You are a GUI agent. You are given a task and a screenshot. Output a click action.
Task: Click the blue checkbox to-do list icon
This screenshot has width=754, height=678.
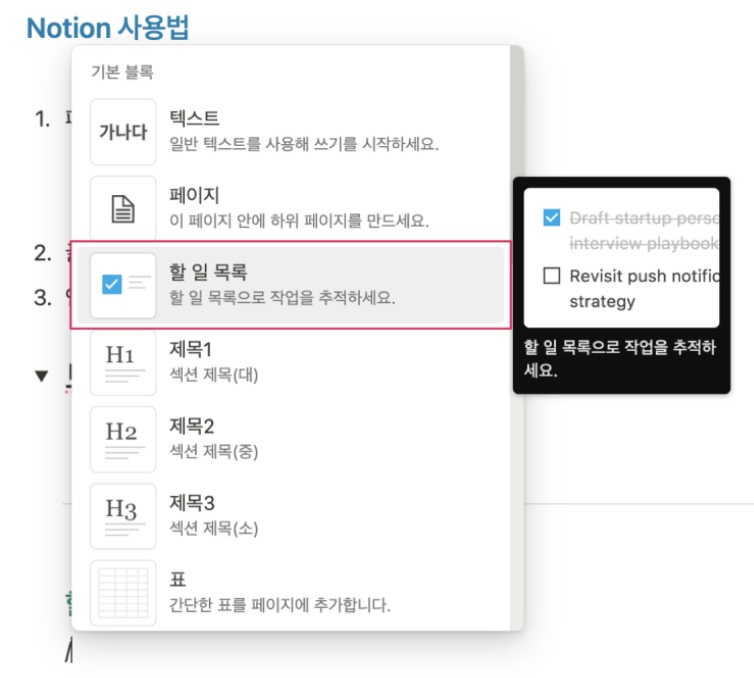(123, 286)
